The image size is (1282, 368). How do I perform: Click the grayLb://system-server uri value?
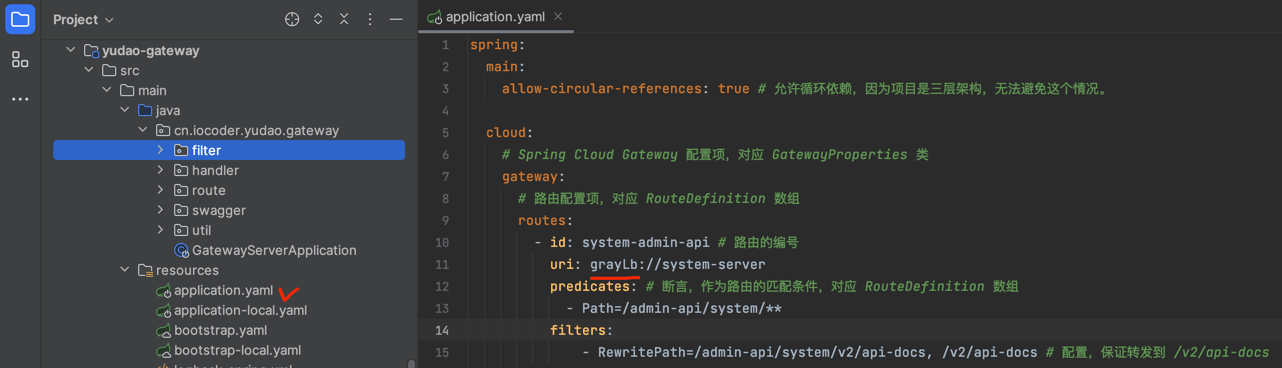tap(677, 264)
